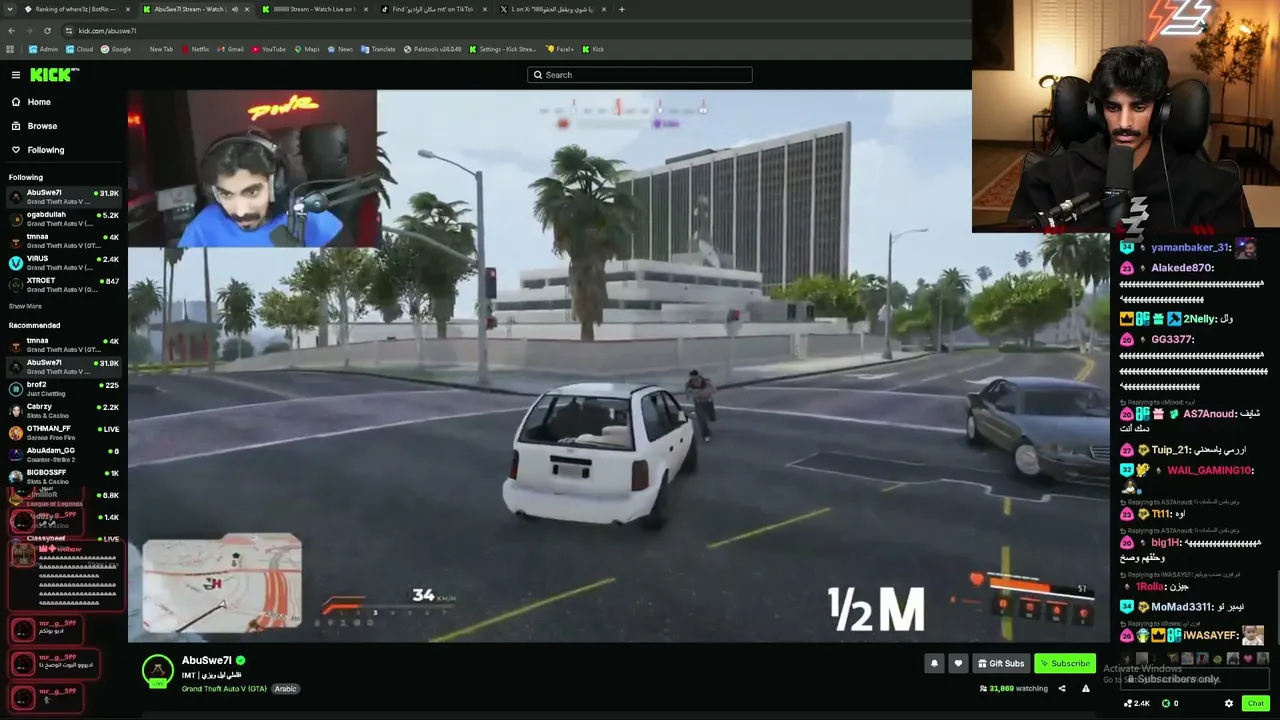Open Browse in sidebar

(34, 126)
